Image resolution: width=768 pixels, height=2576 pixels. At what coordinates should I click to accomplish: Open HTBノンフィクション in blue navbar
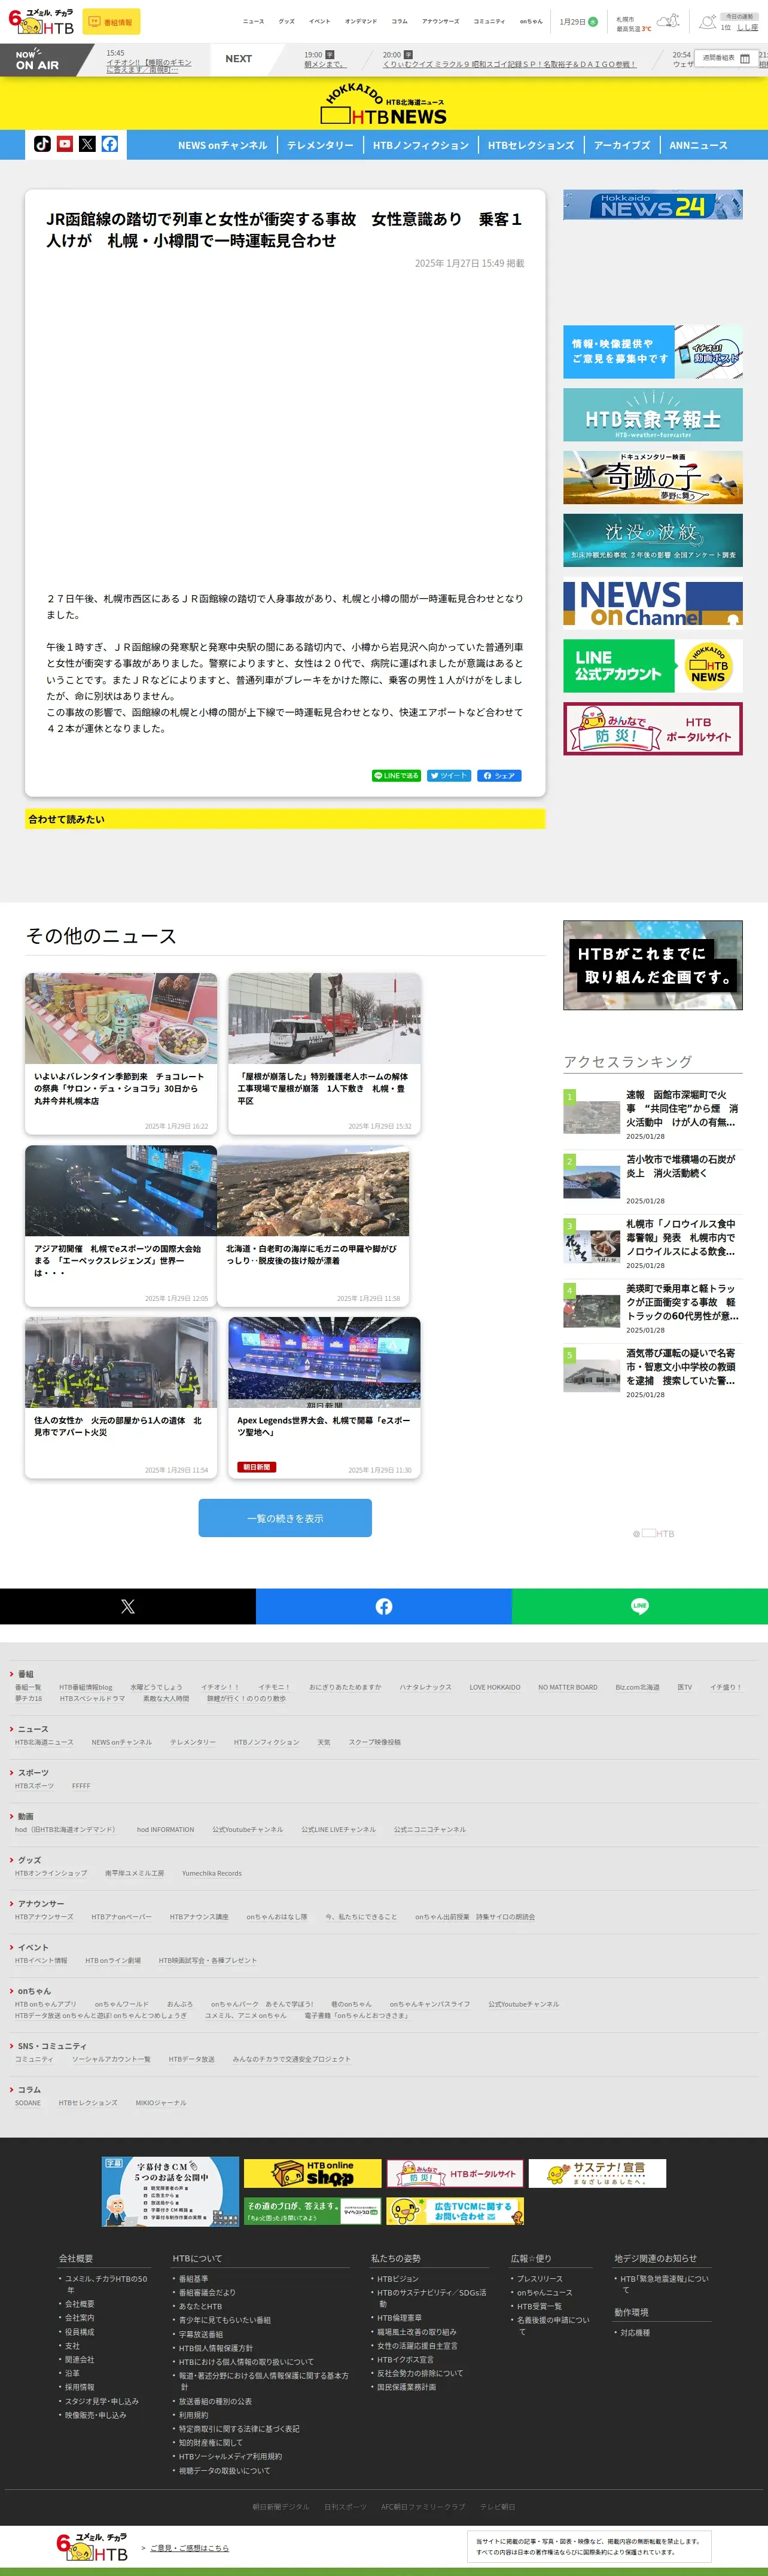tap(421, 145)
